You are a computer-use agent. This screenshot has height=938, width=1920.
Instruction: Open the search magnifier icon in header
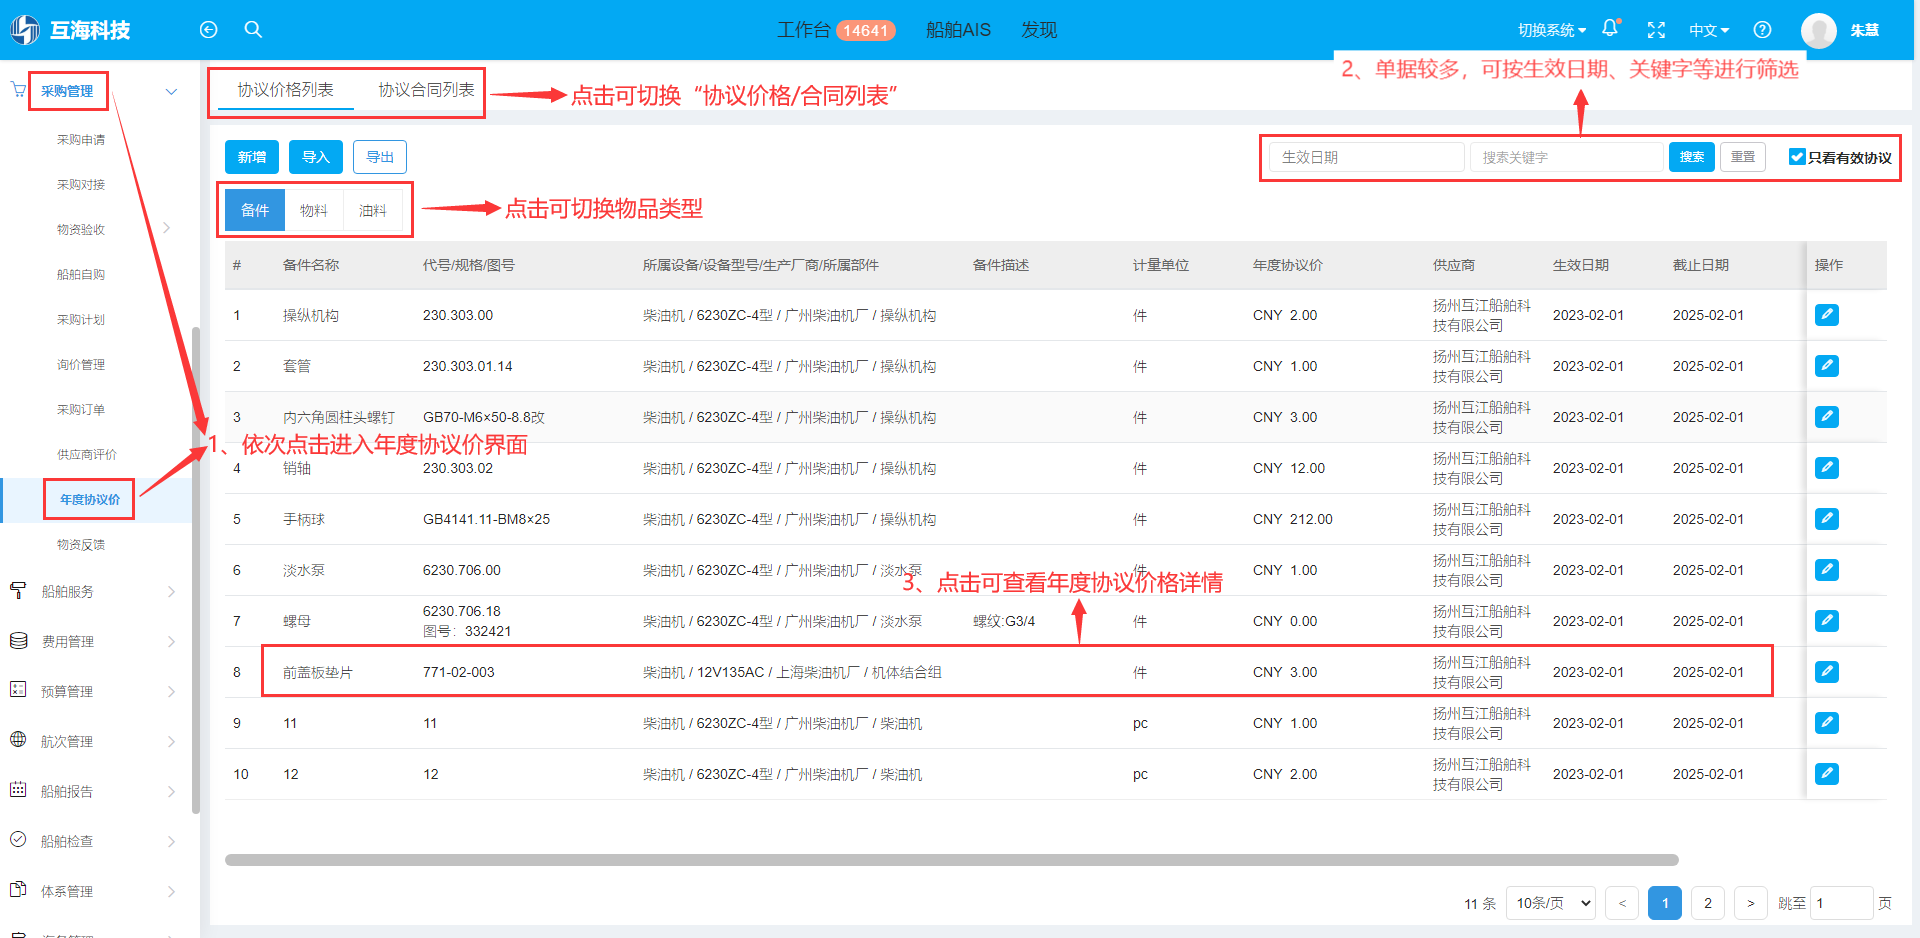pos(254,30)
